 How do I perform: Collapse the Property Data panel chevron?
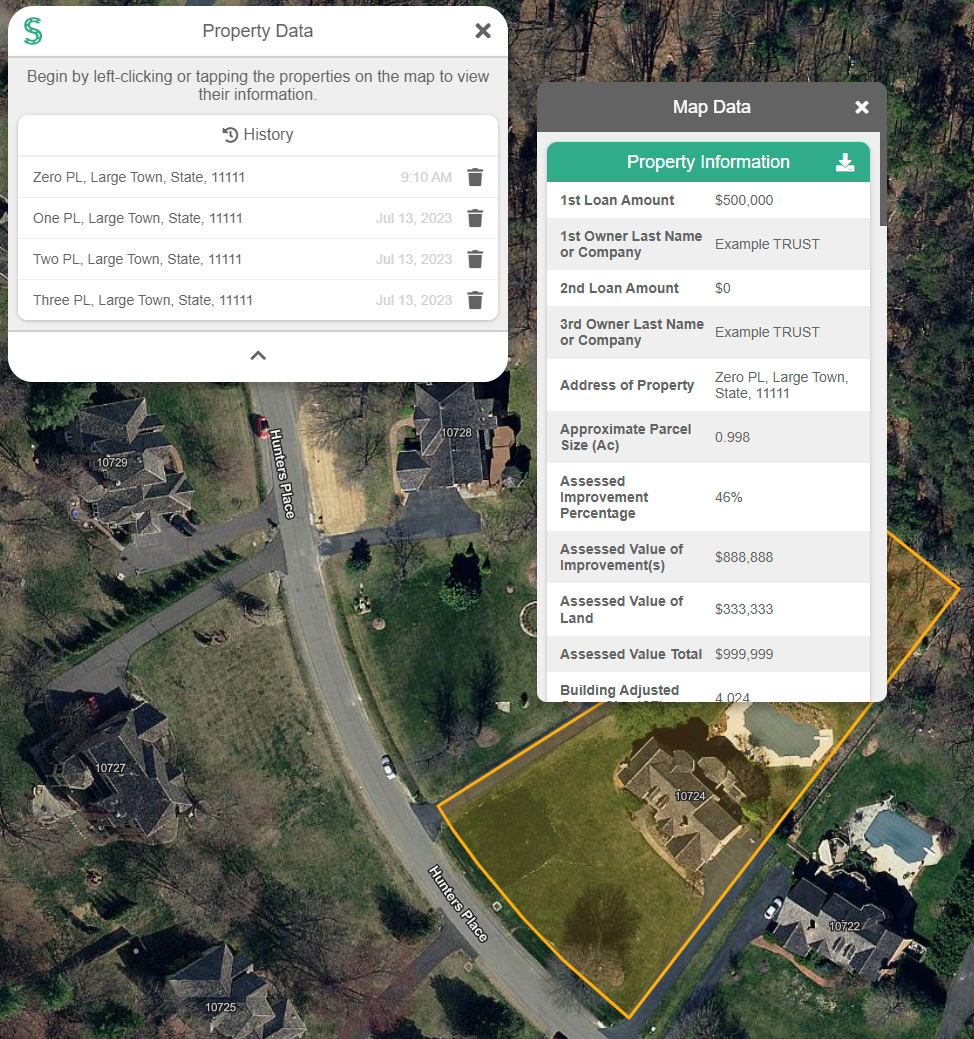pos(258,355)
